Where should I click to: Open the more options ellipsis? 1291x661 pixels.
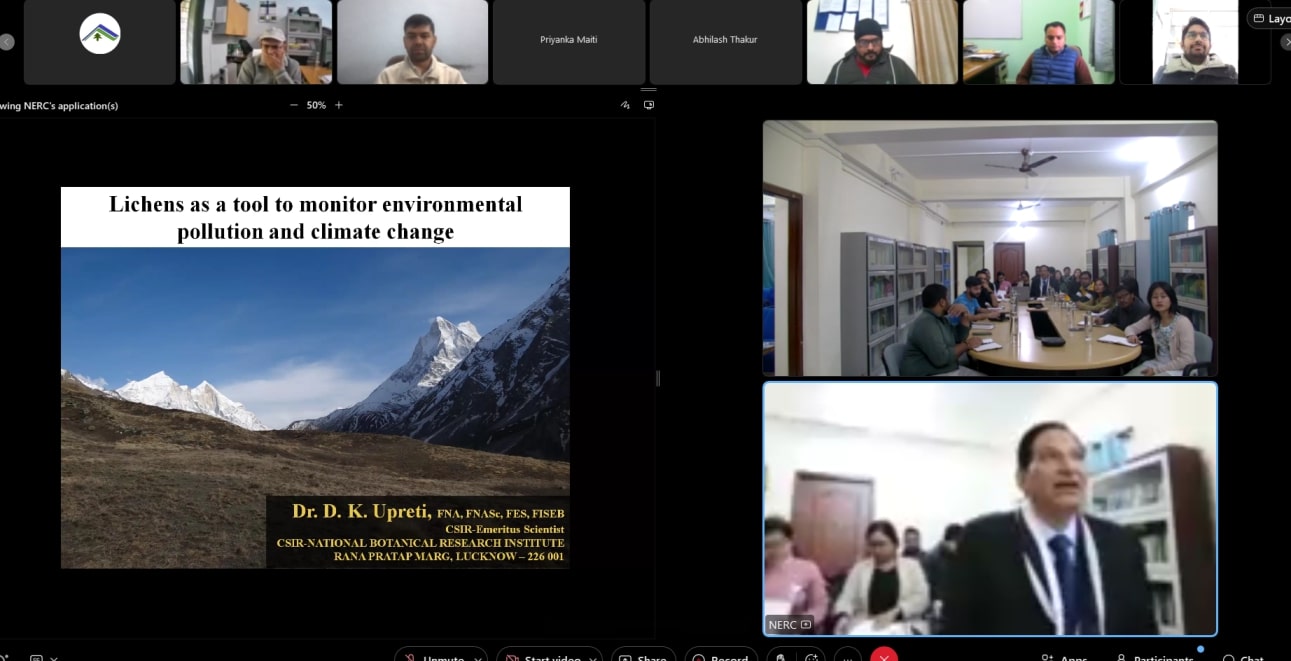pyautogui.click(x=847, y=657)
